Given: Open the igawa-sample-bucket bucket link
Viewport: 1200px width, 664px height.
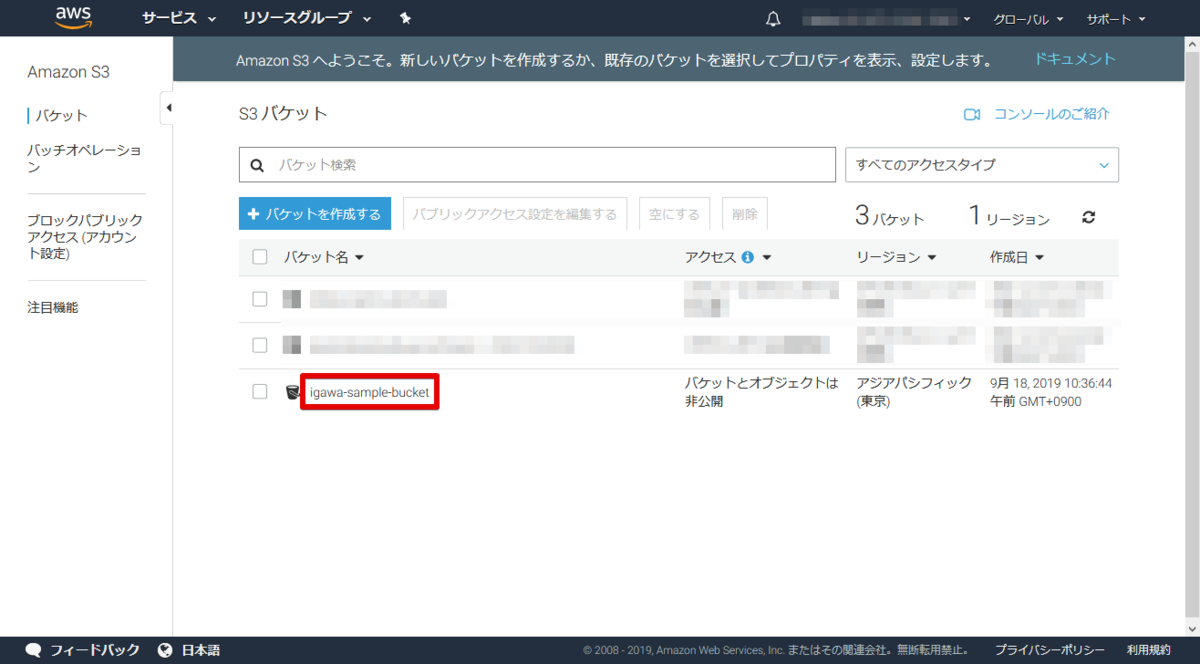Looking at the screenshot, I should [x=369, y=392].
